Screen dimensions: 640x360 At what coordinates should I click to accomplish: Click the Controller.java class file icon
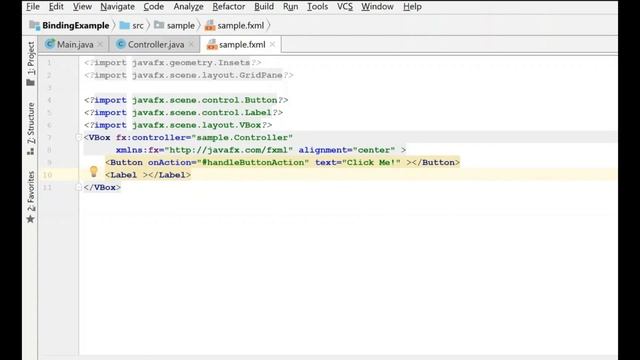(x=120, y=44)
